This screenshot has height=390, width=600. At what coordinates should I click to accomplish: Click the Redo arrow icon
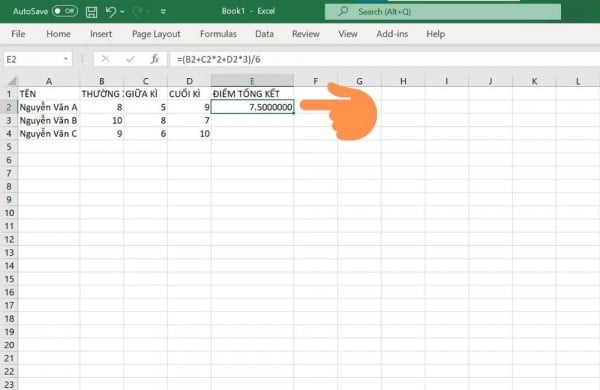[x=137, y=12]
